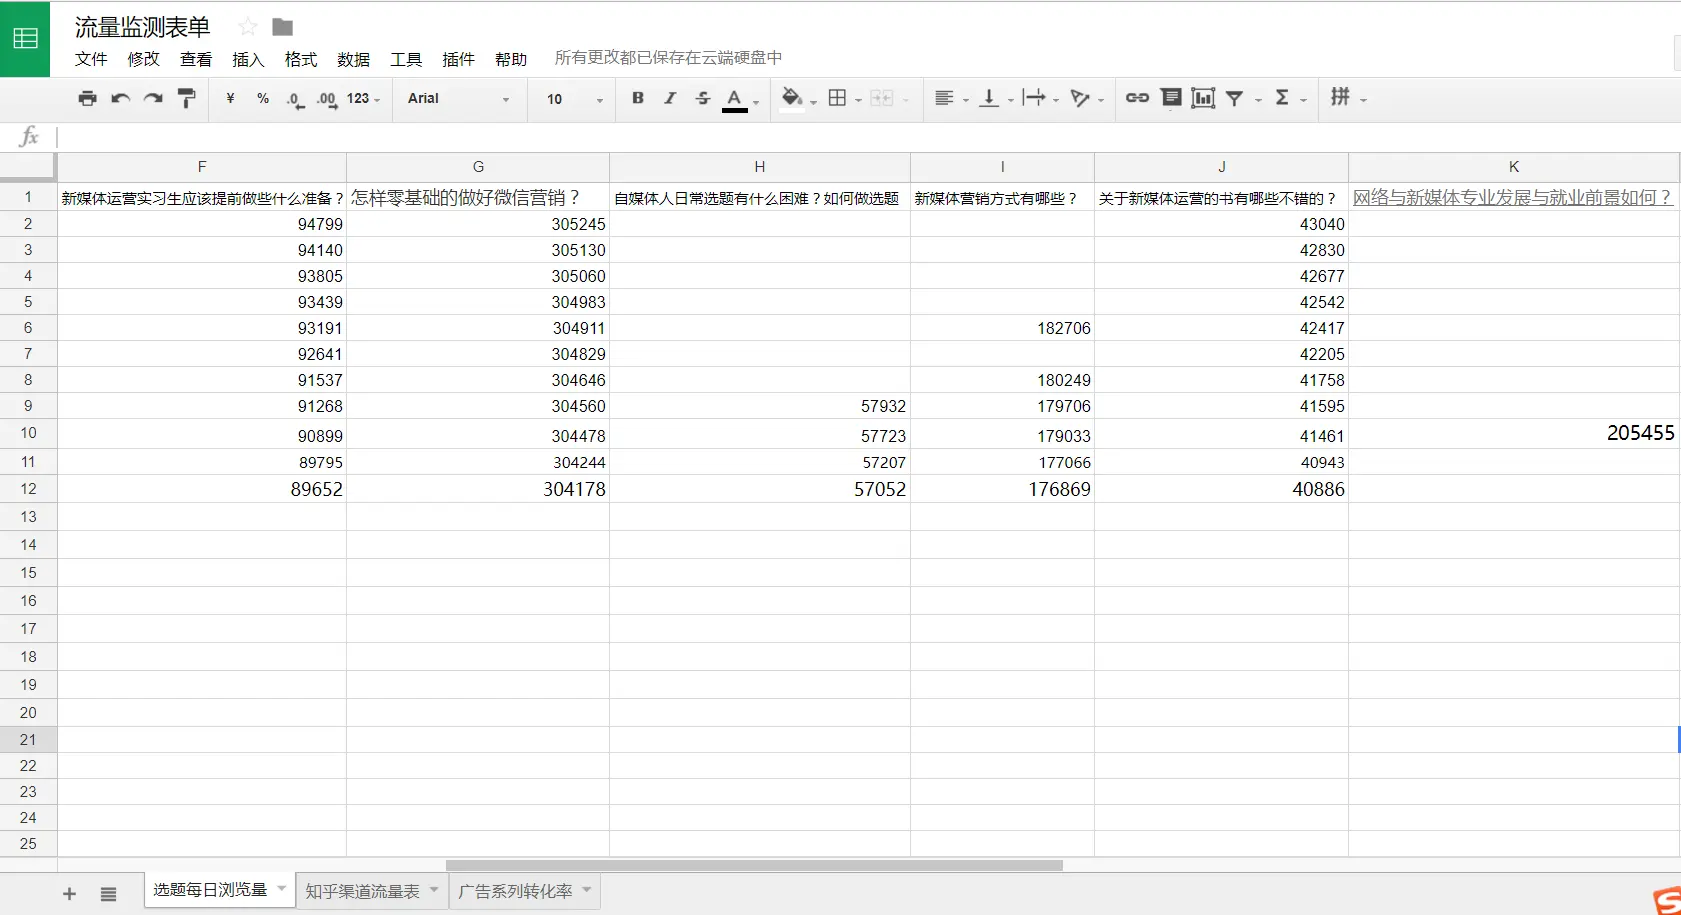Insert a comment
This screenshot has width=1681, height=915.
coord(1171,98)
